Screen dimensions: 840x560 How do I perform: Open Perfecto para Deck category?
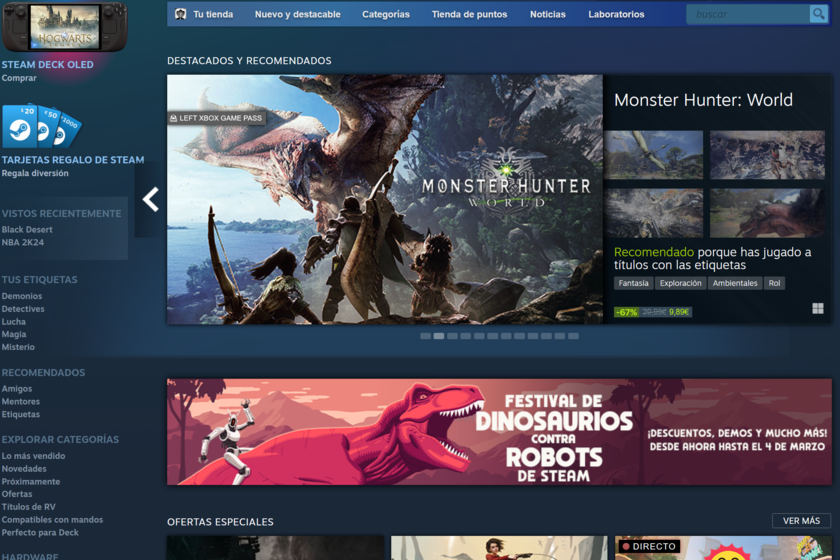click(40, 533)
